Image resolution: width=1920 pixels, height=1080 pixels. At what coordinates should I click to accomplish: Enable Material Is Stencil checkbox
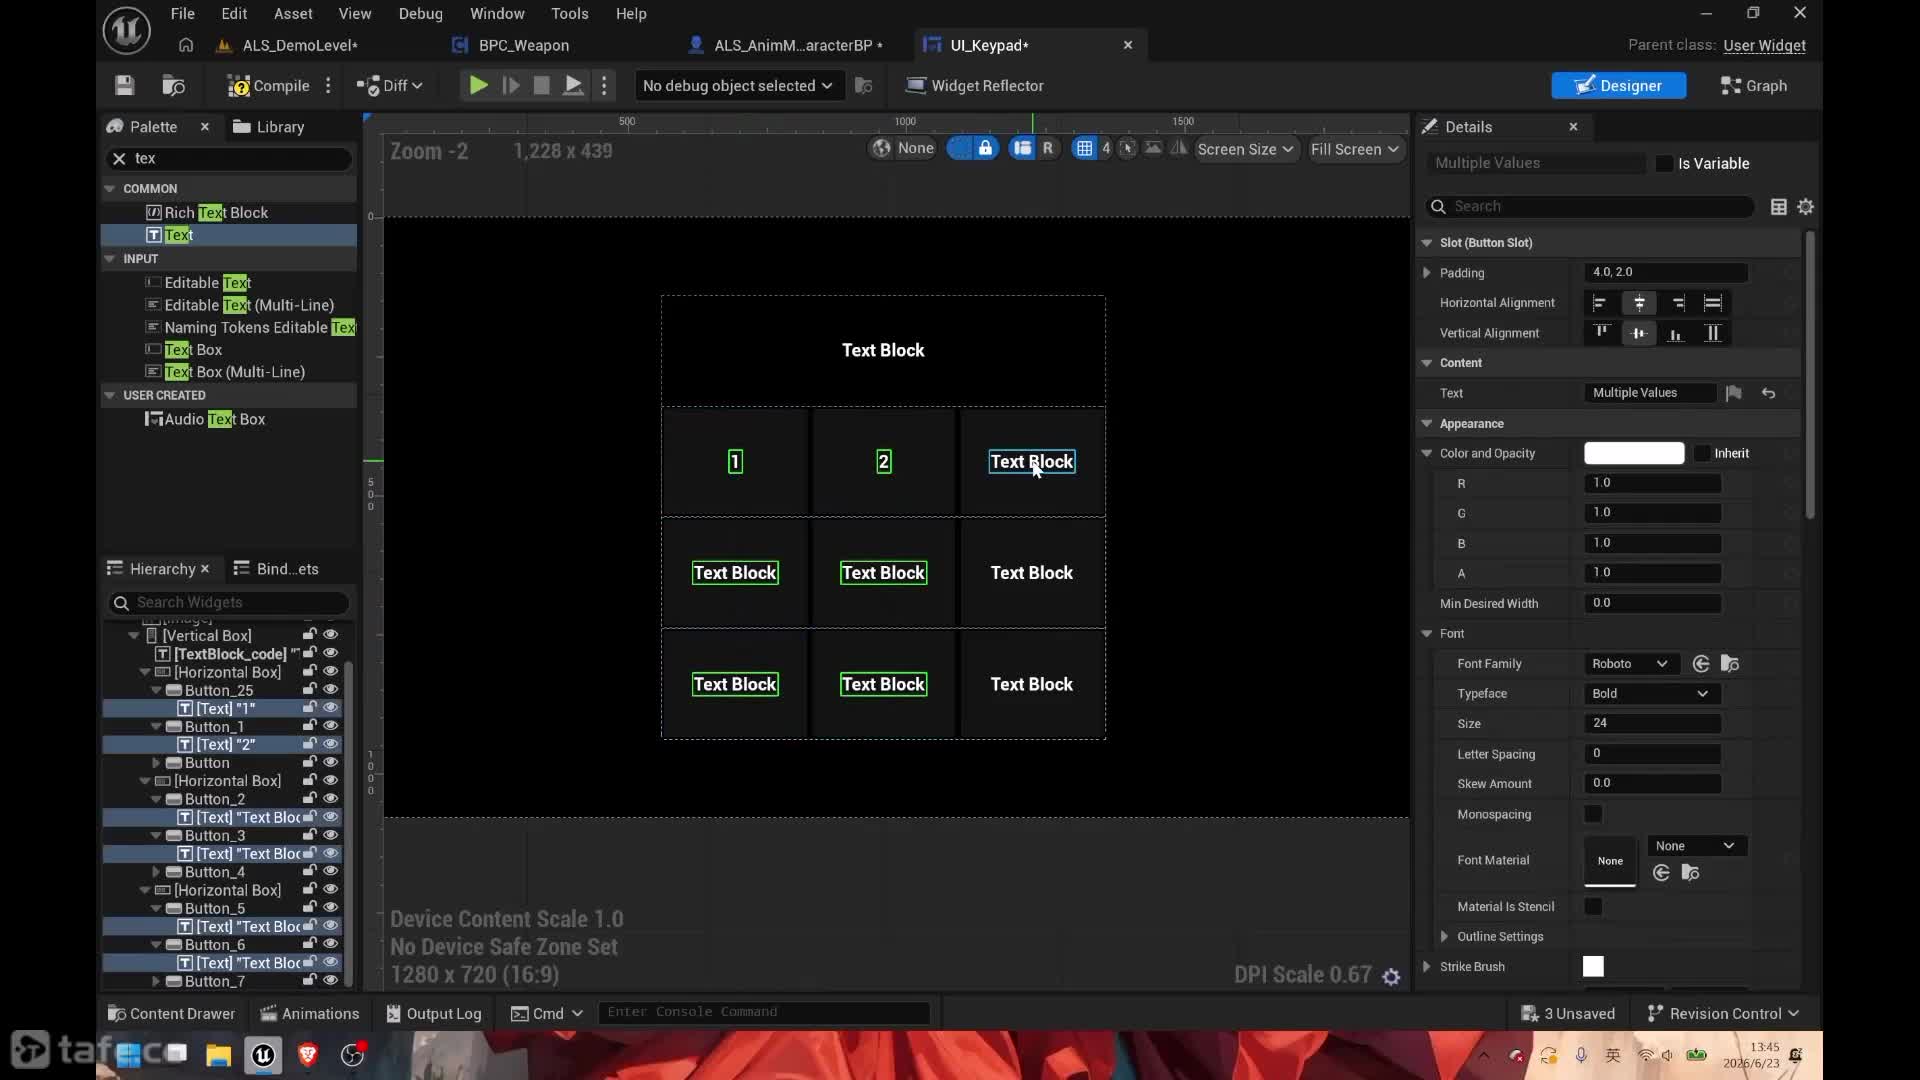(x=1593, y=907)
